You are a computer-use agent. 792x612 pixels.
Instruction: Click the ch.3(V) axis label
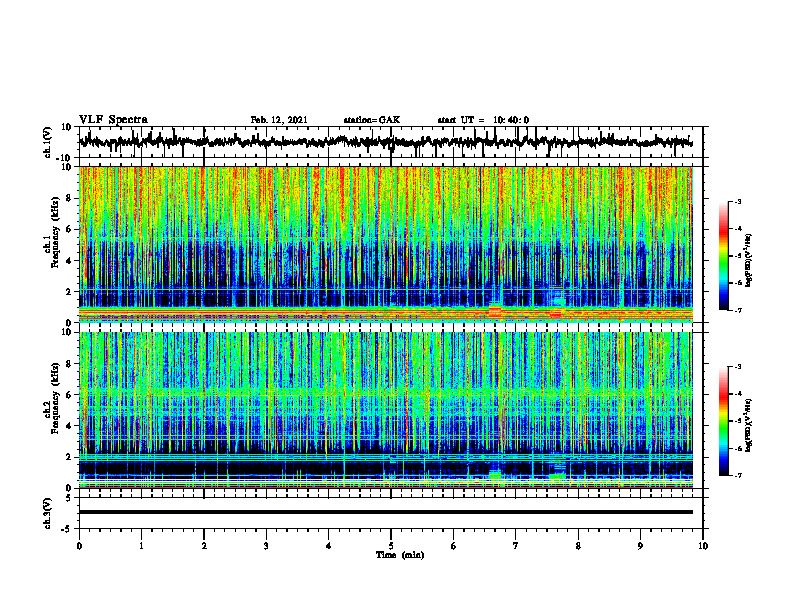coord(48,513)
